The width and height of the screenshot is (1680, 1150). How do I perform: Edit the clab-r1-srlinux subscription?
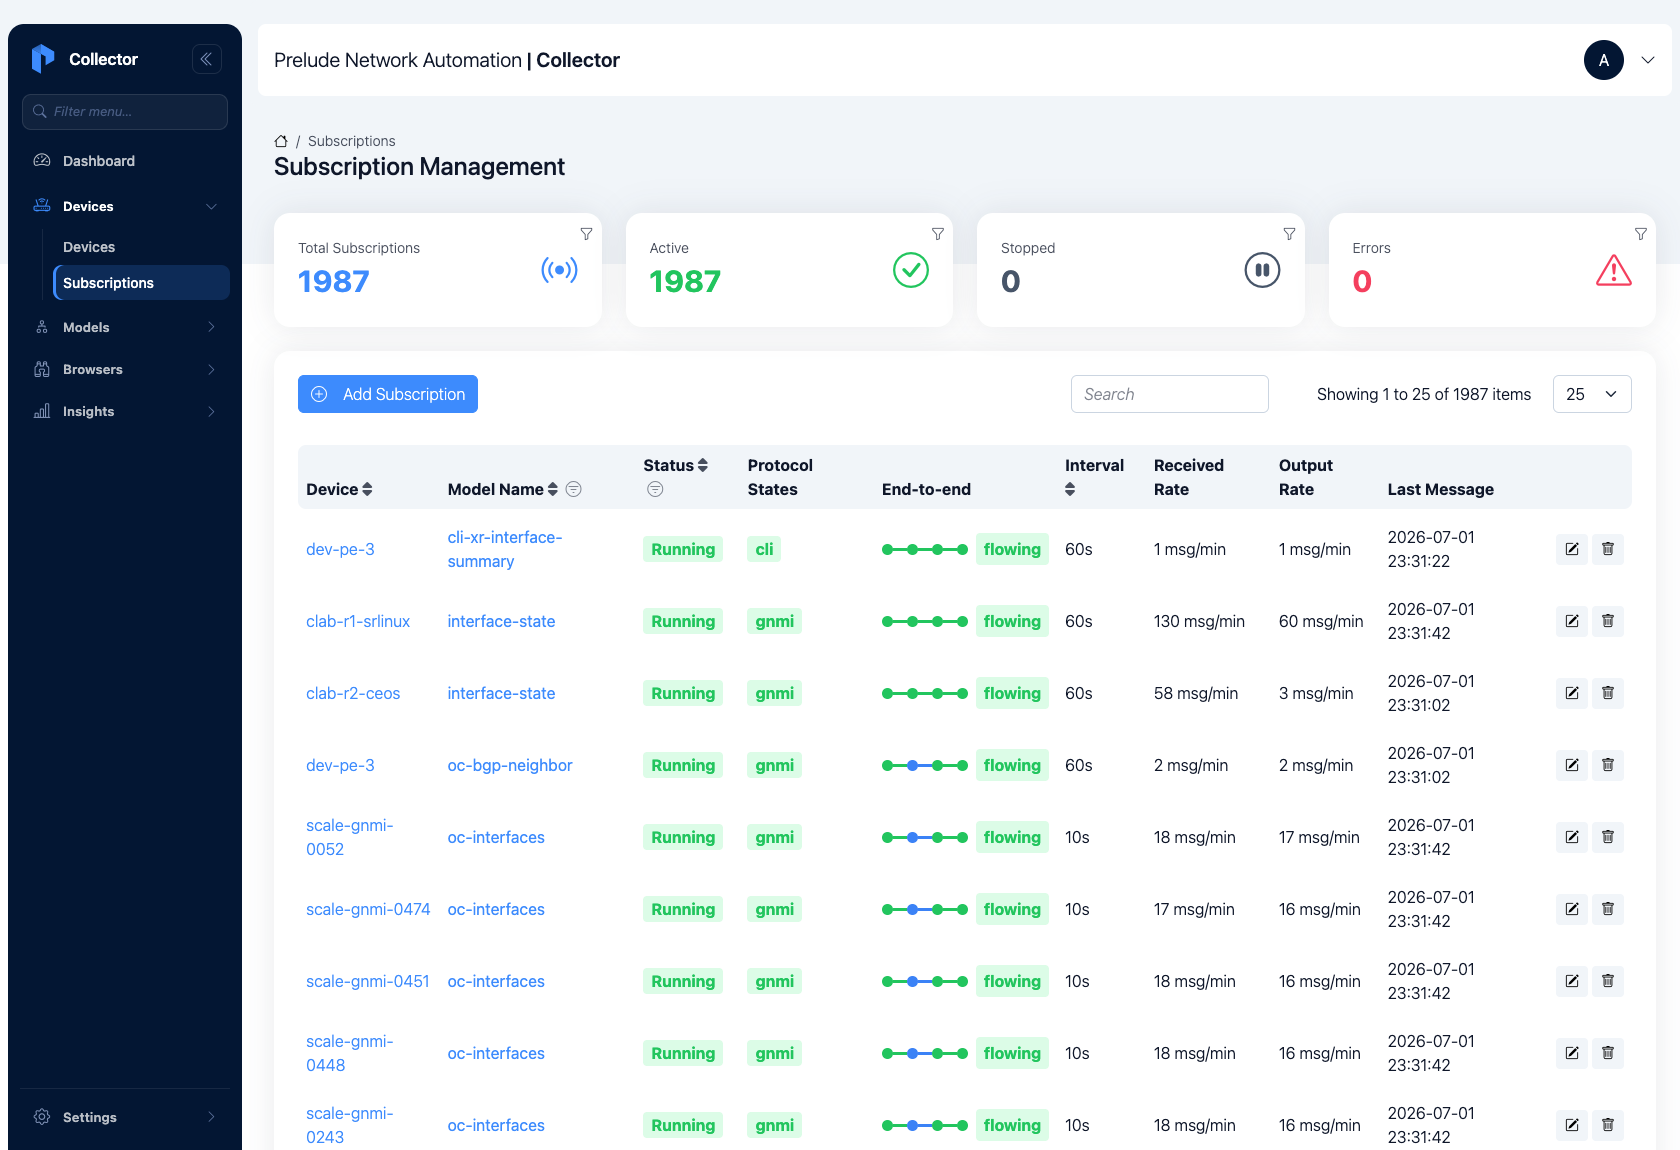(x=1572, y=621)
